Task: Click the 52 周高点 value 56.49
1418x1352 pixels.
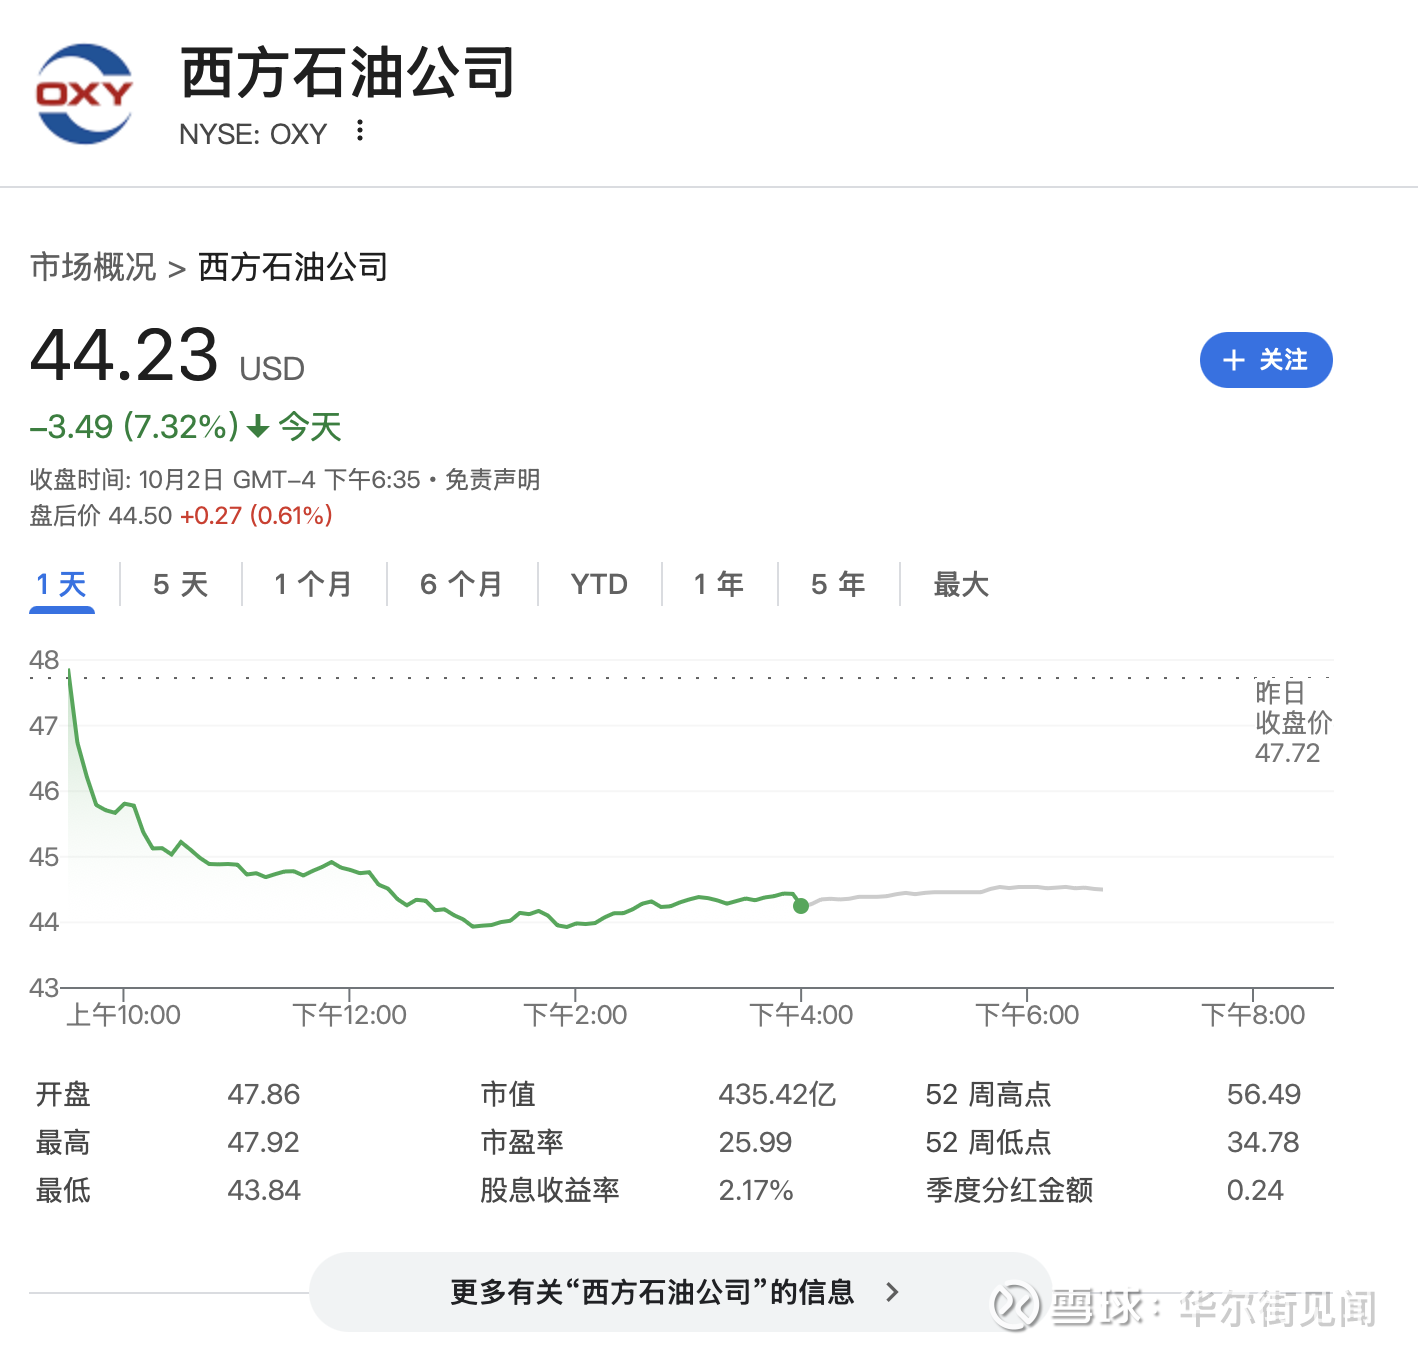Action: tap(1264, 1094)
